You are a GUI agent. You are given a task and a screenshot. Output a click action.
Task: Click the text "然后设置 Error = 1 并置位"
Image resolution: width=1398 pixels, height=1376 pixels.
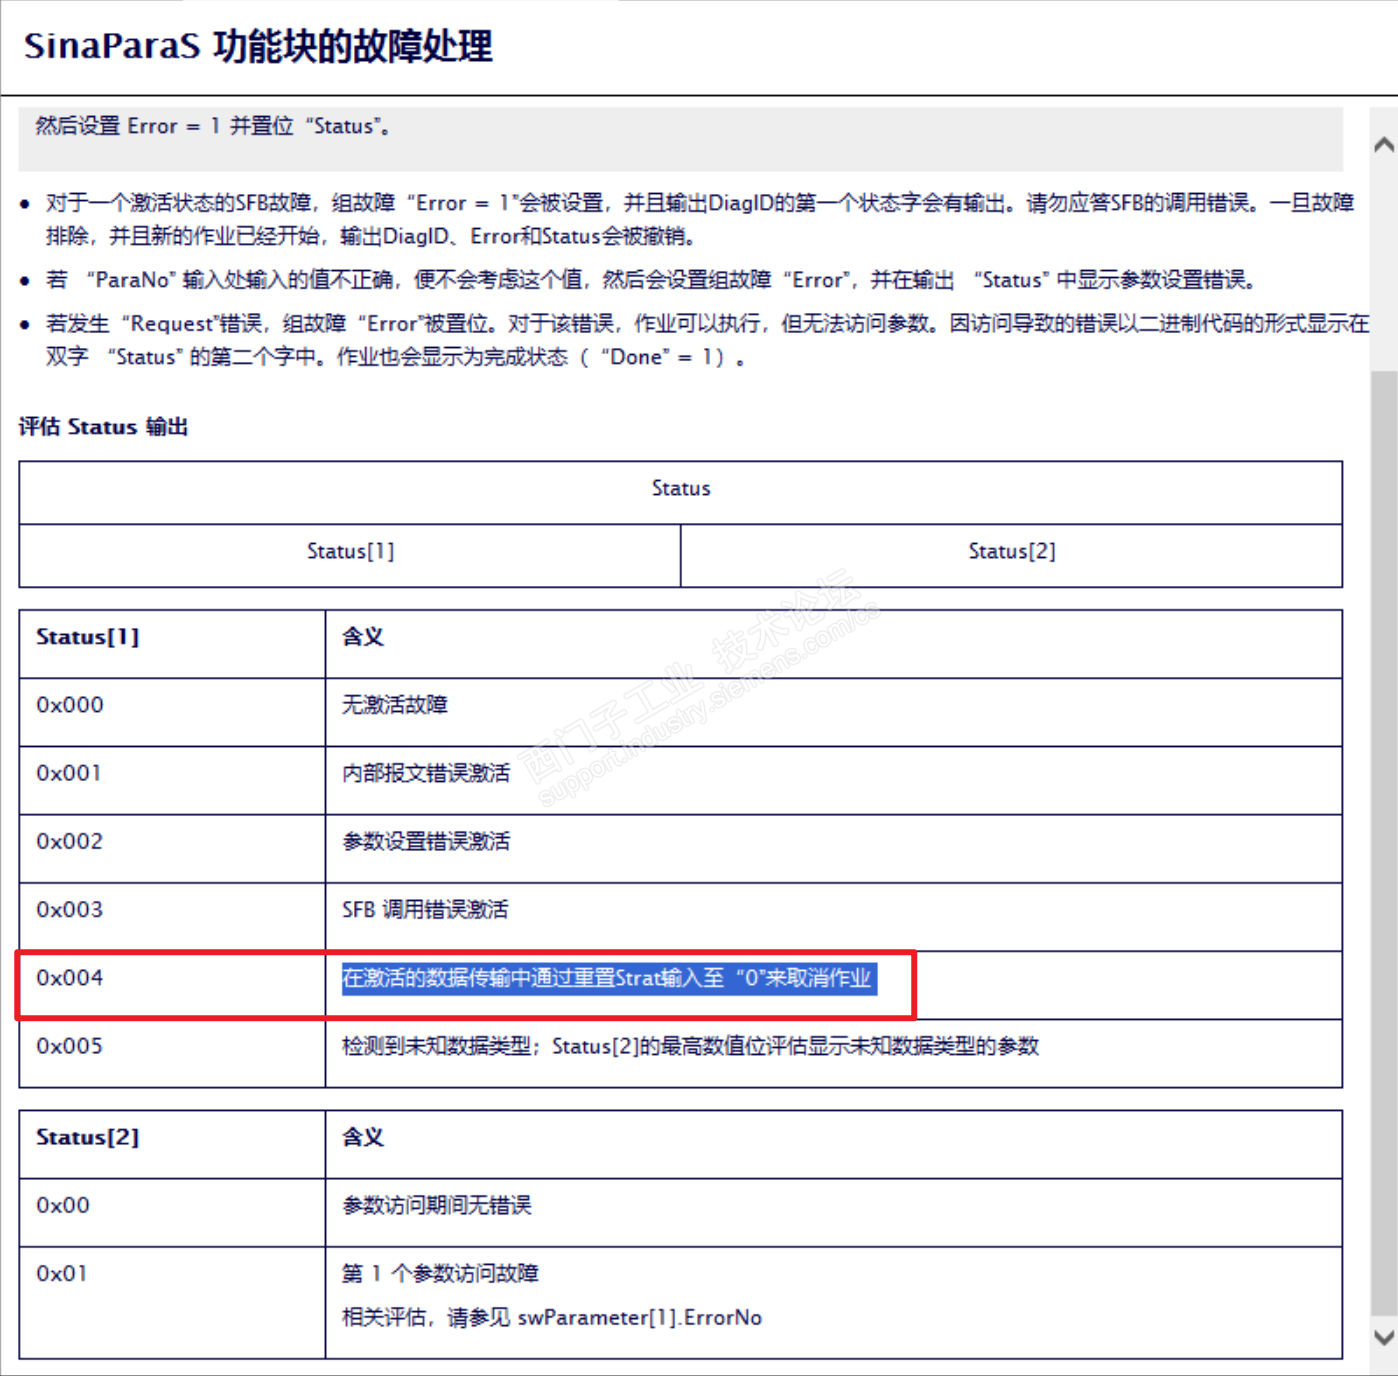[165, 126]
